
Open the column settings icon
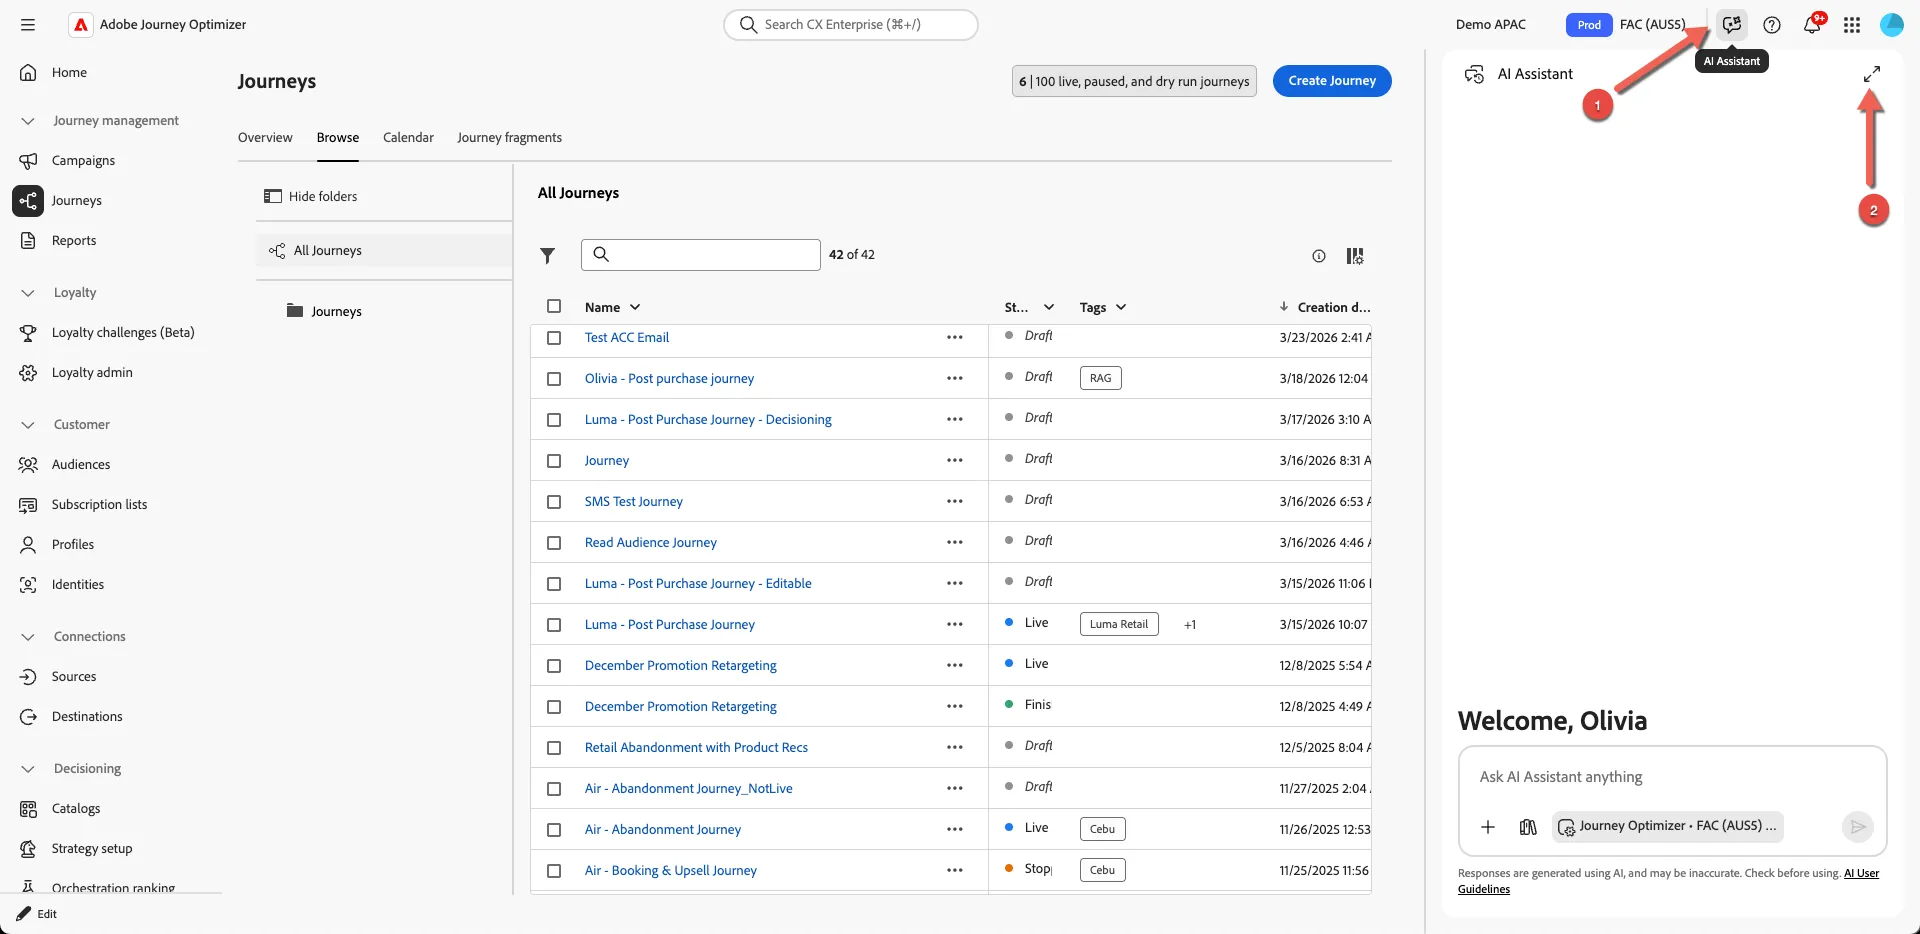coord(1355,256)
